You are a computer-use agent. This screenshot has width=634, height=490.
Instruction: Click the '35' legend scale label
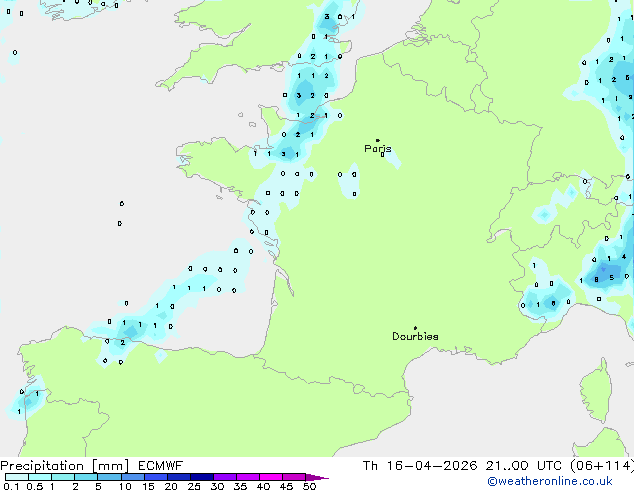tap(240, 486)
